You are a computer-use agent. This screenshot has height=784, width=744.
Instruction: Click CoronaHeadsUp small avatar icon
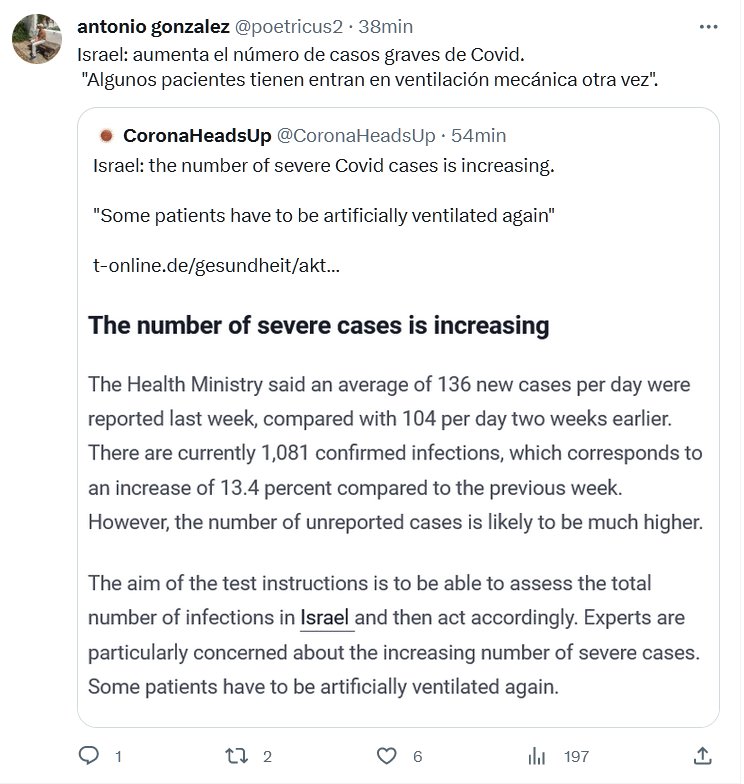pos(107,135)
